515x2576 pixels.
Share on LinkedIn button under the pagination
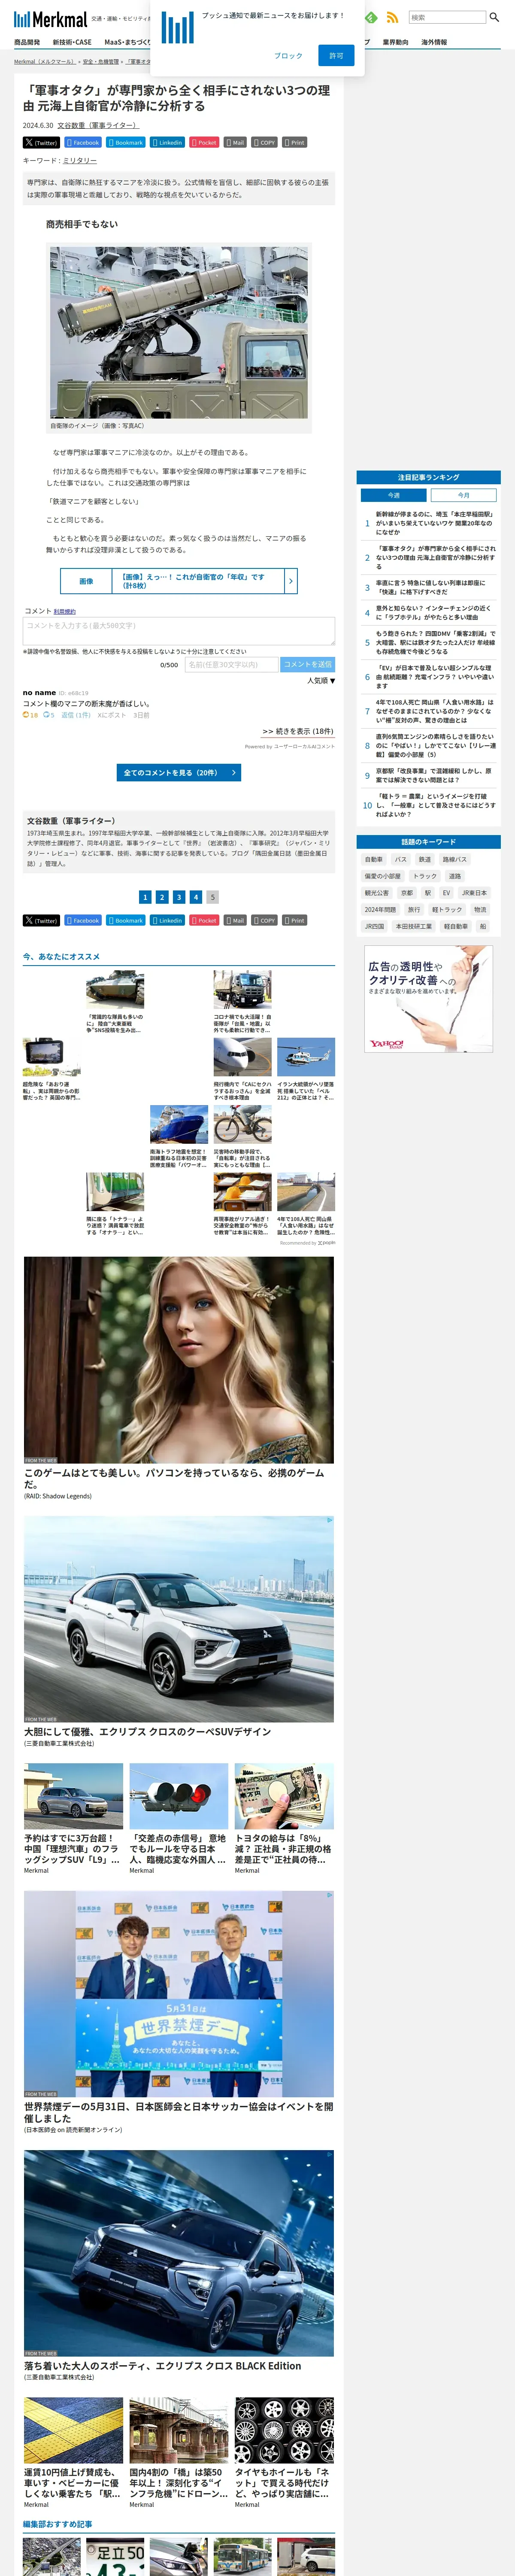click(x=168, y=920)
